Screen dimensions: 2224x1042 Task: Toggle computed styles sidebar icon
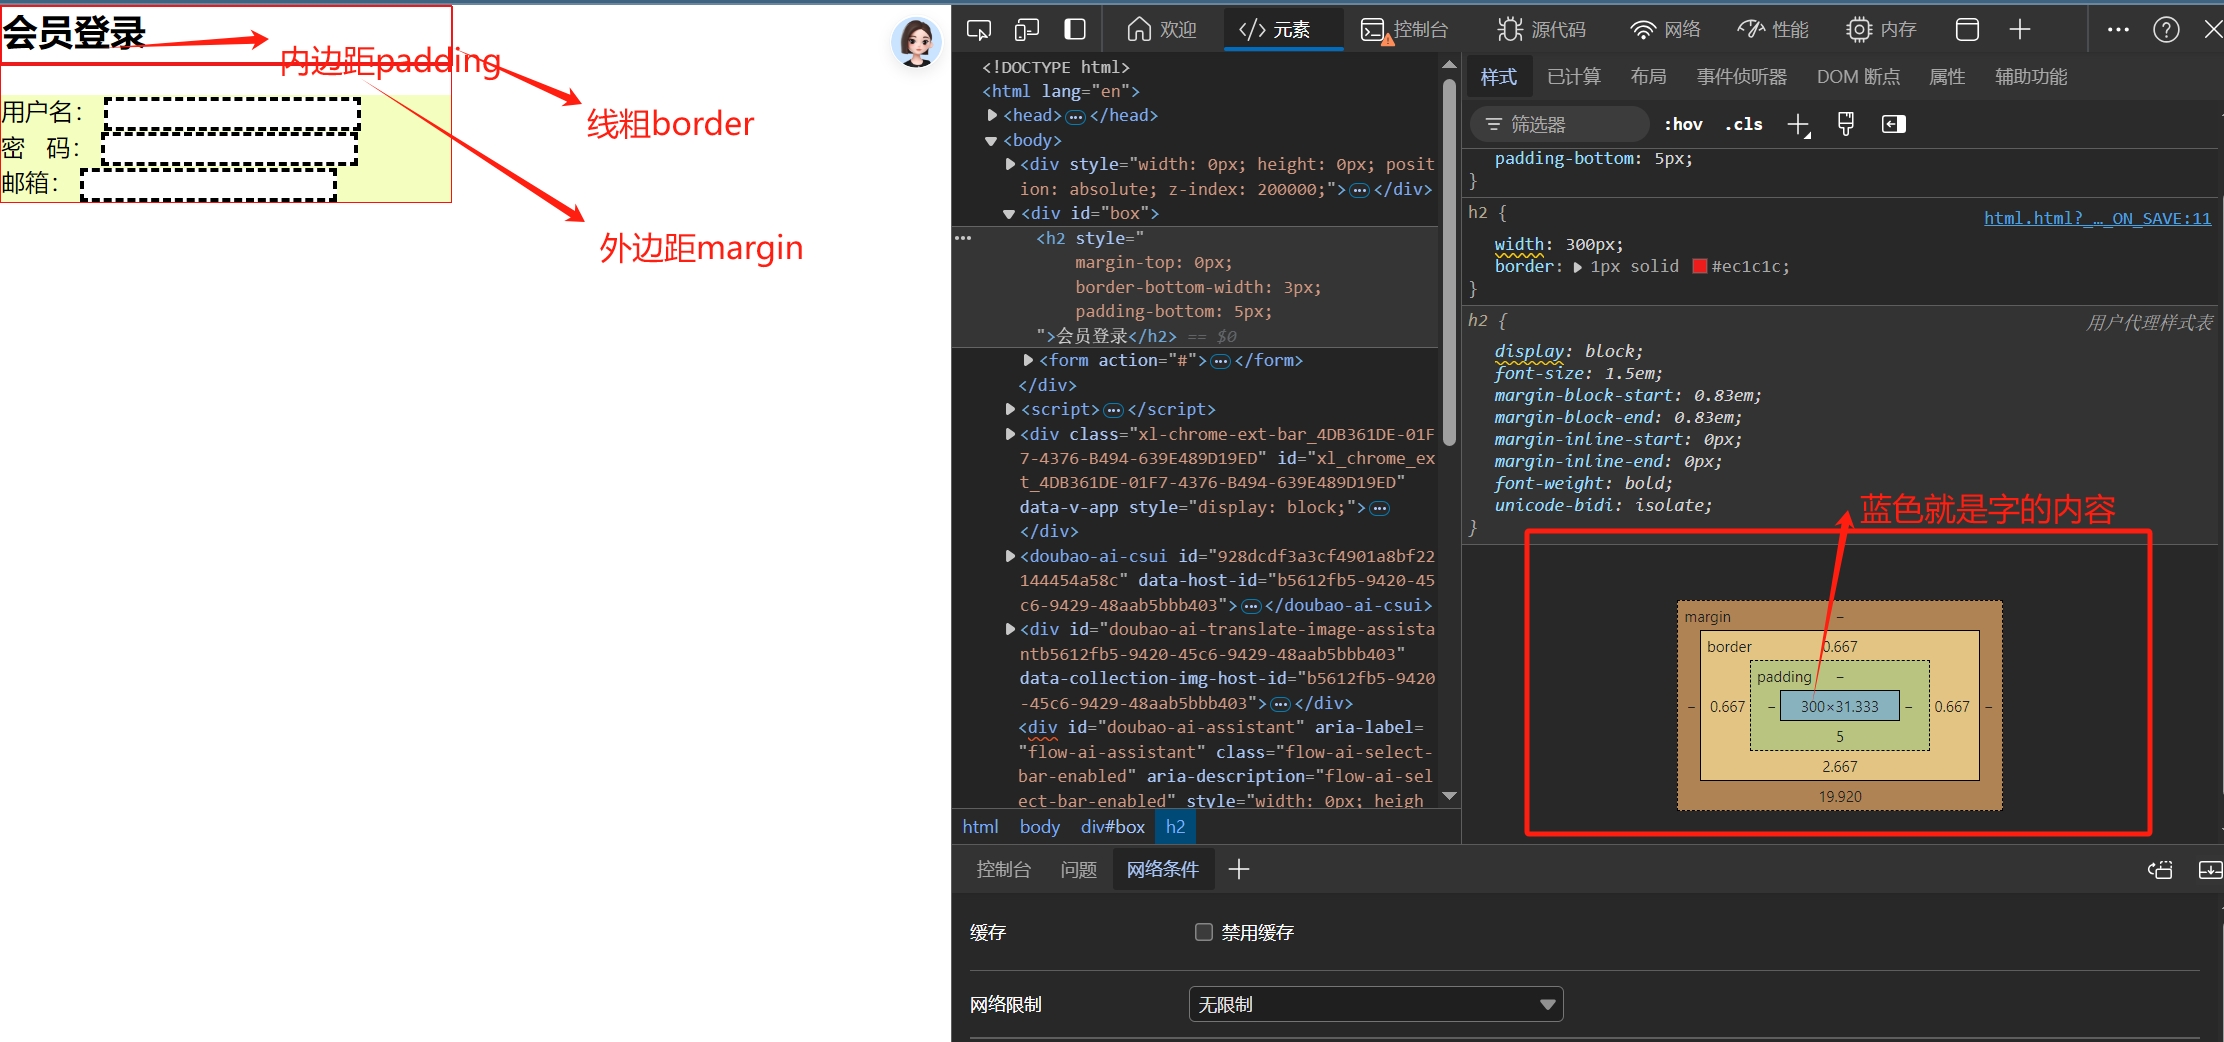point(1894,124)
